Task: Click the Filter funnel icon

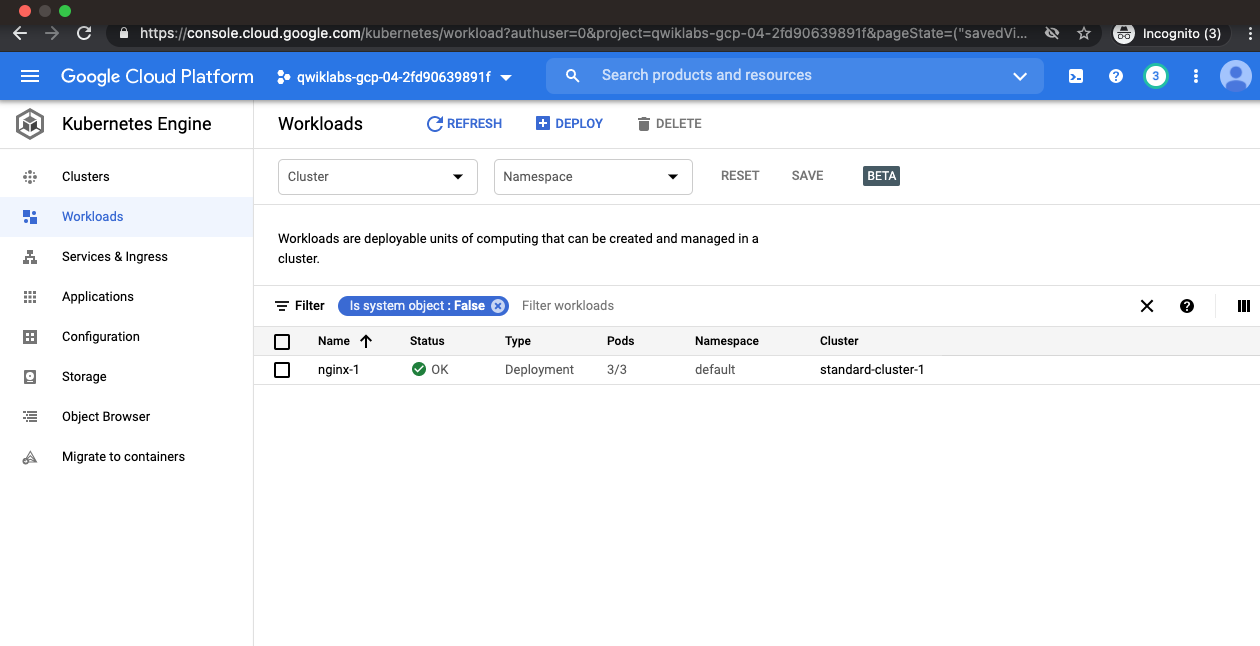Action: tap(282, 306)
